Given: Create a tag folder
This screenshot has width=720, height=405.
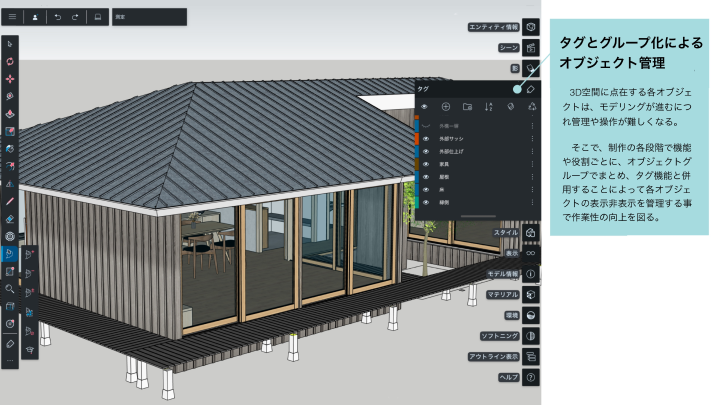Looking at the screenshot, I should 467,107.
